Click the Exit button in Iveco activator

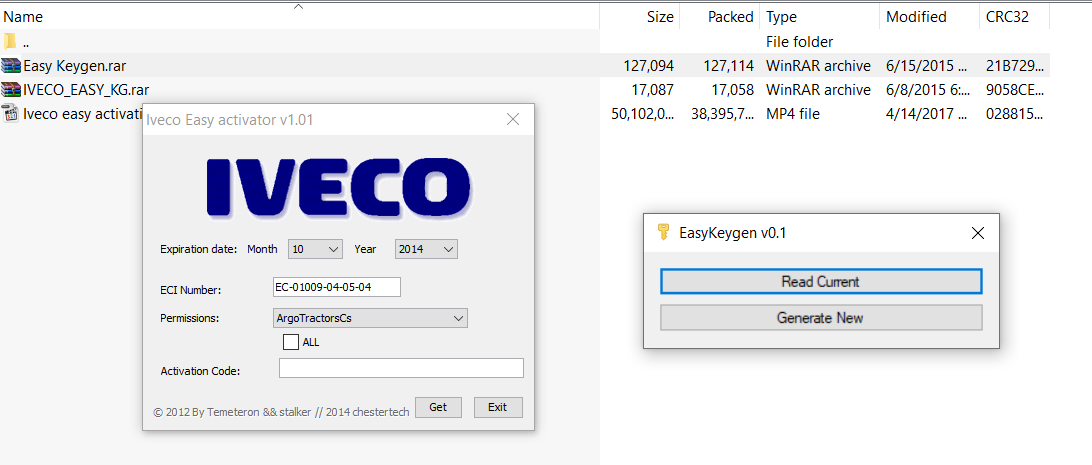pos(497,407)
